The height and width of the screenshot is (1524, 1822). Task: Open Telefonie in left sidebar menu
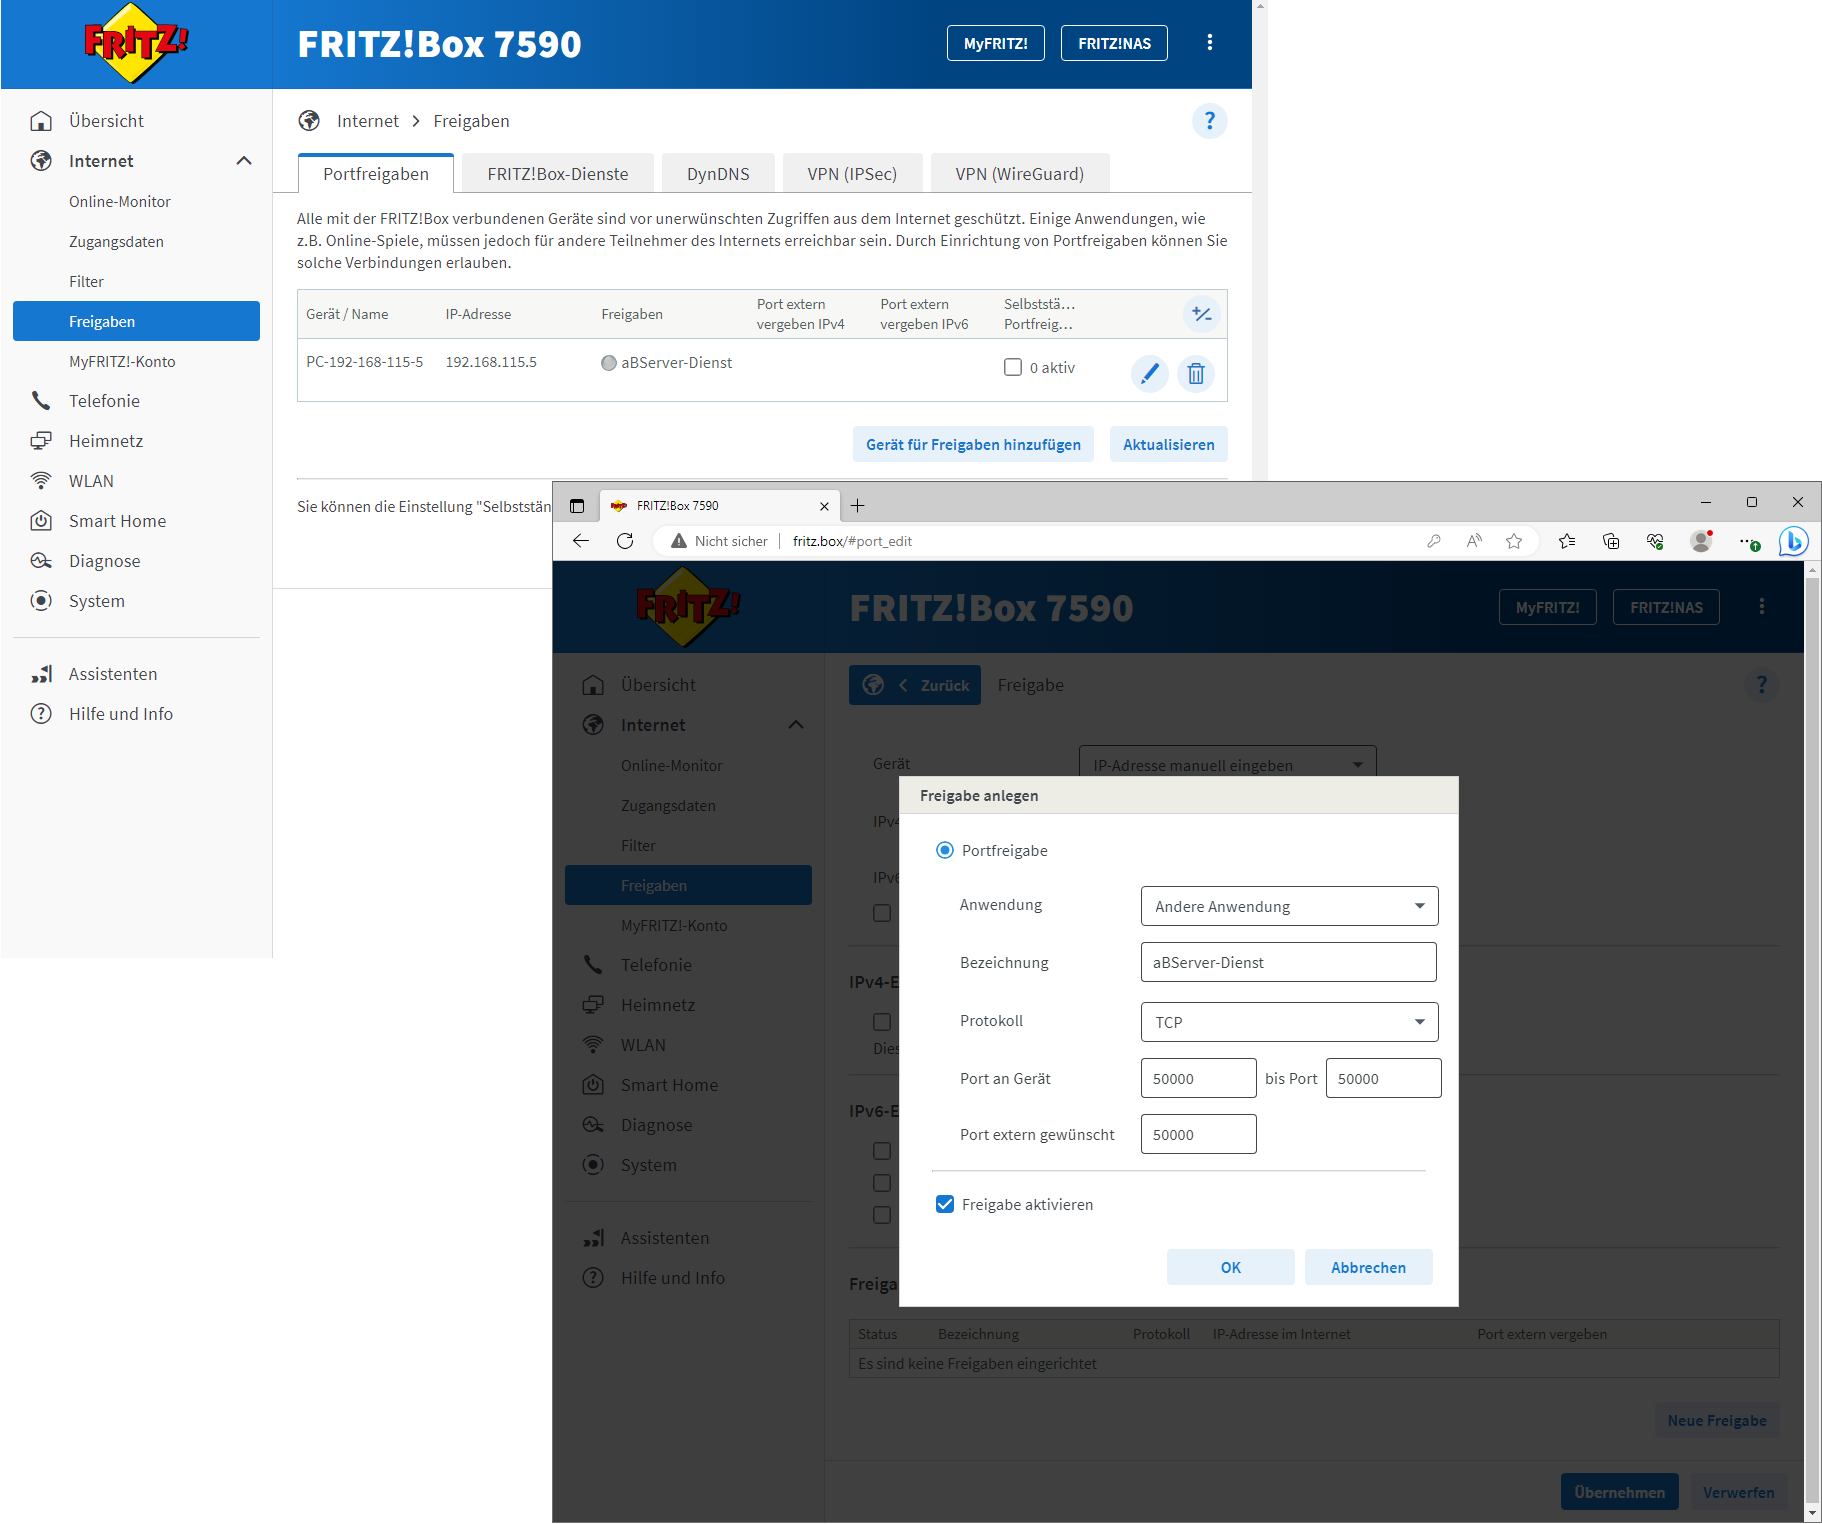coord(104,402)
